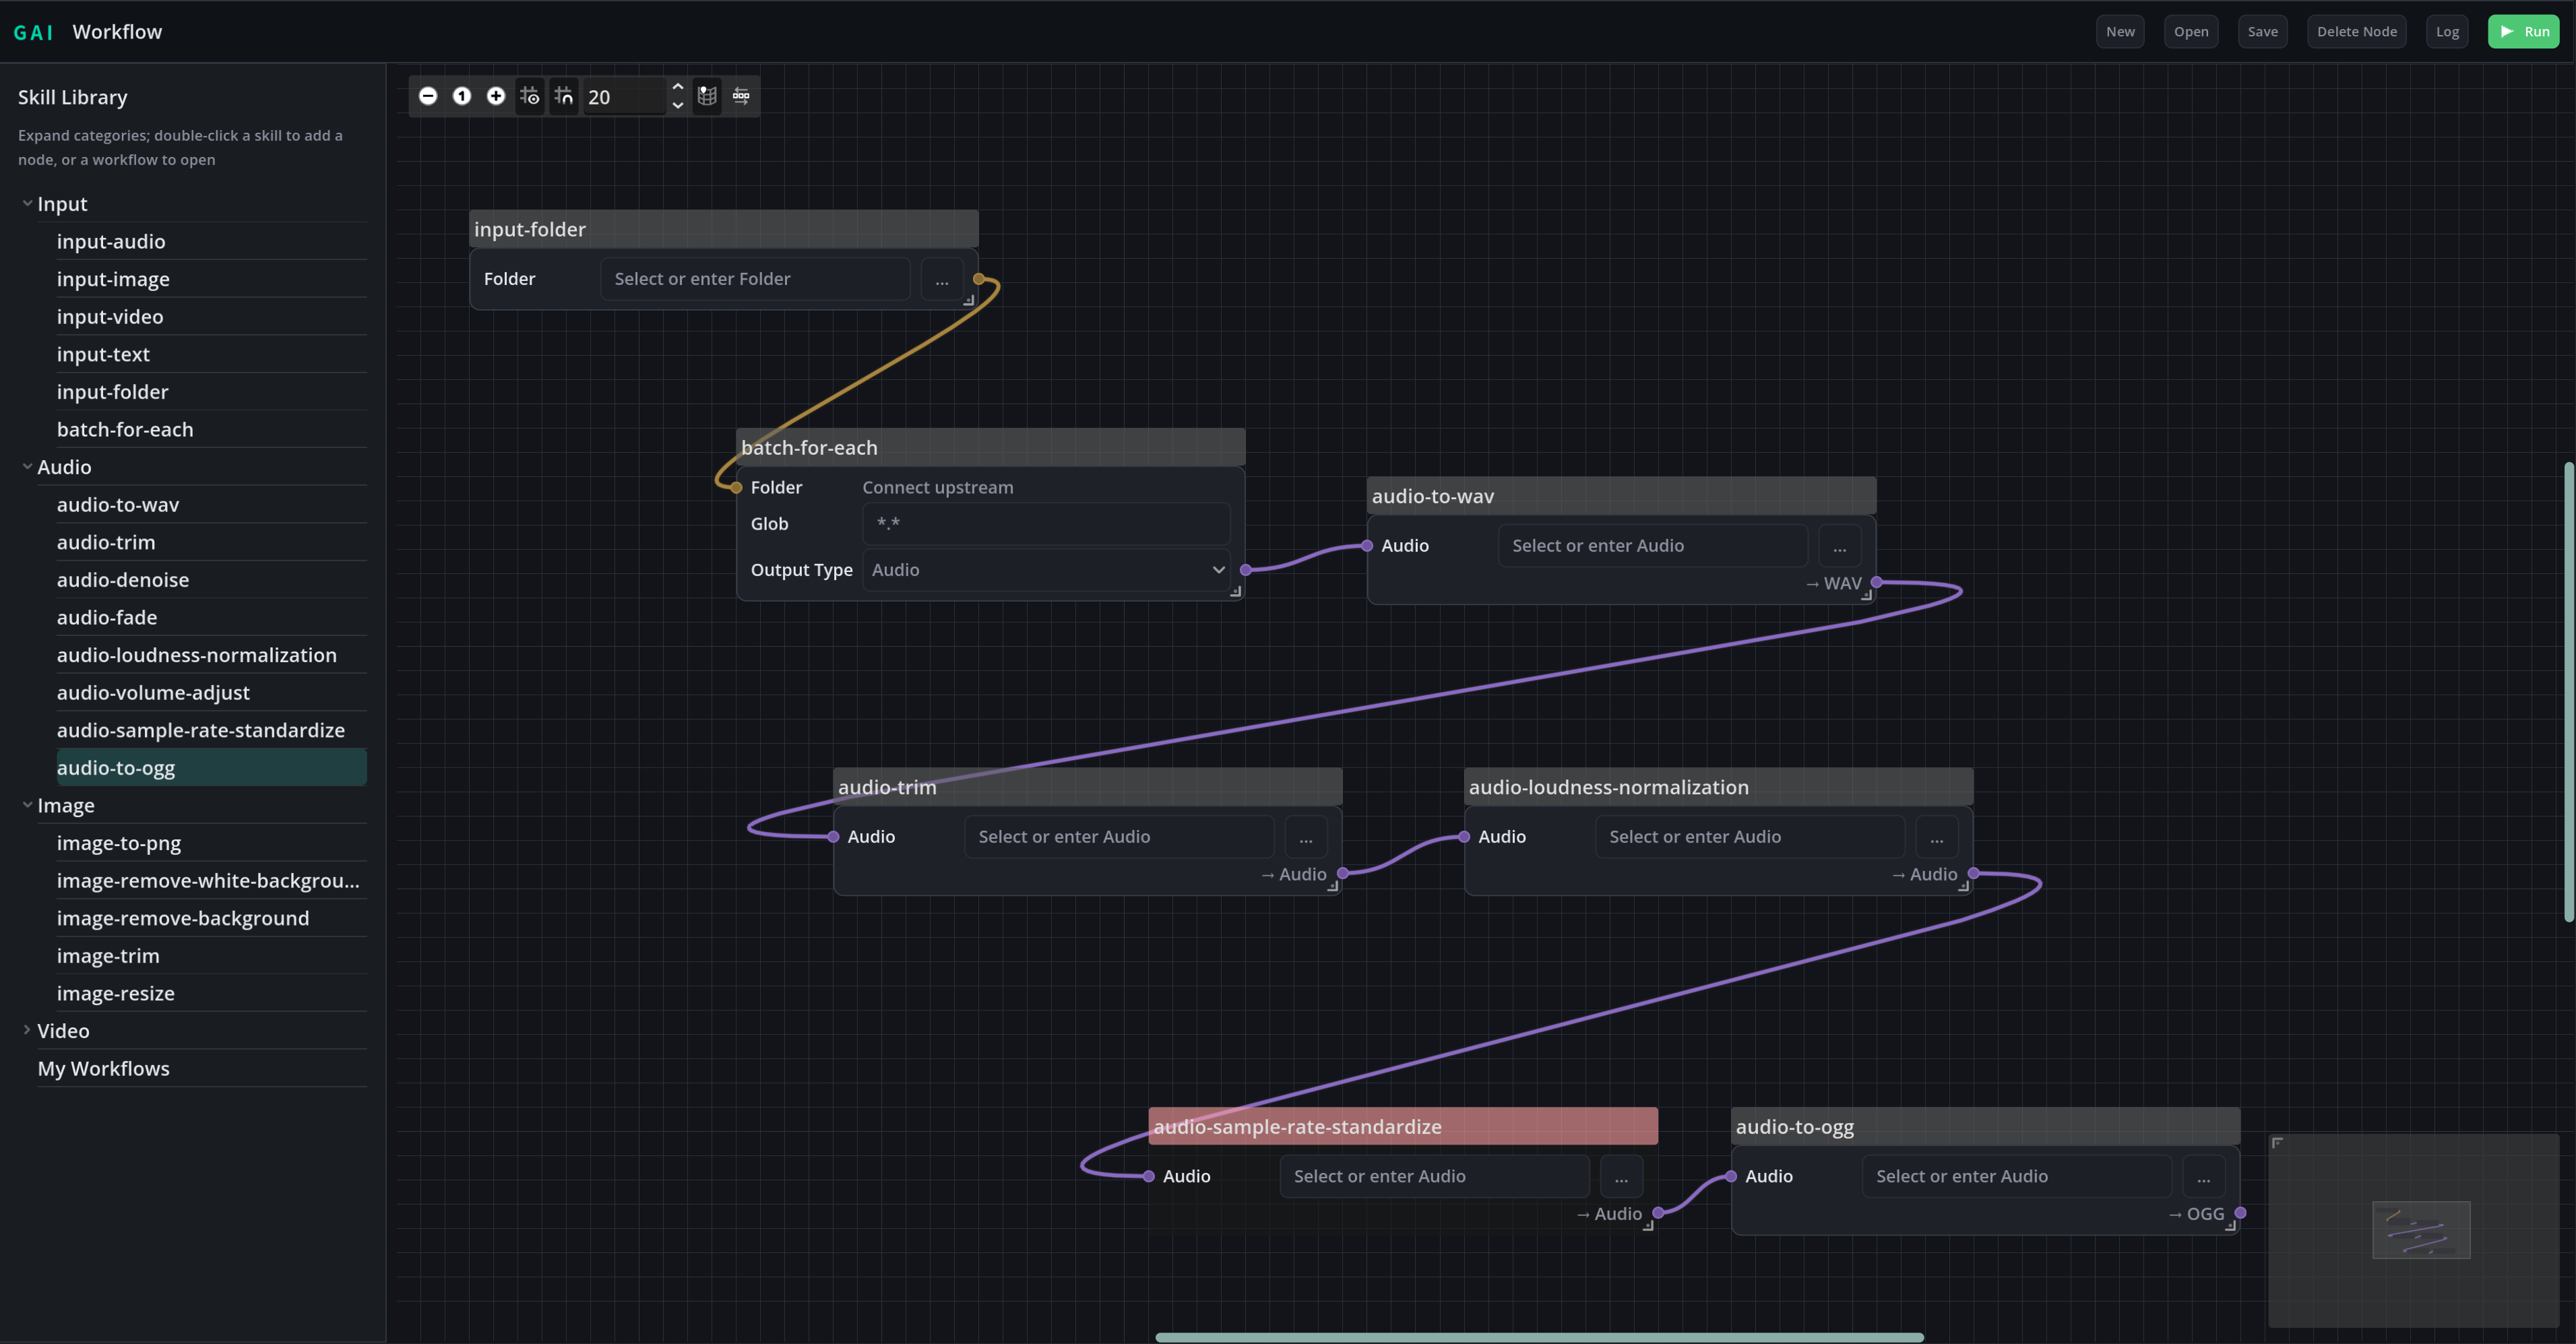Click the Open button
This screenshot has width=2576, height=1344.
click(x=2191, y=31)
